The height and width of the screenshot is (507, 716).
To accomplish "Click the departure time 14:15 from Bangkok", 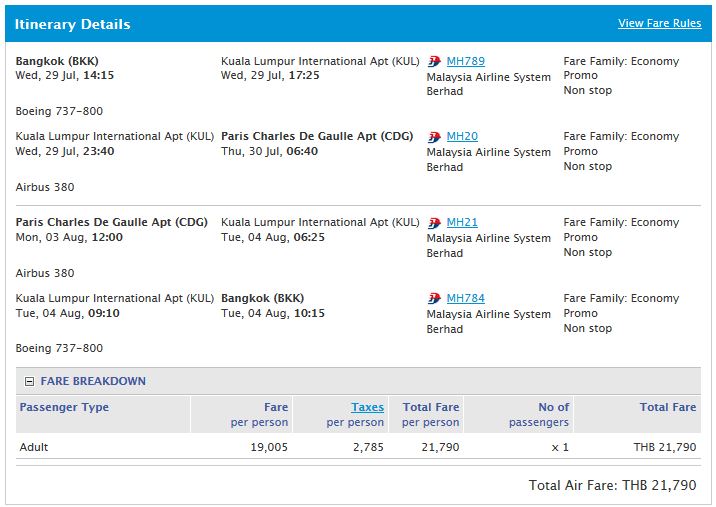I will point(99,75).
